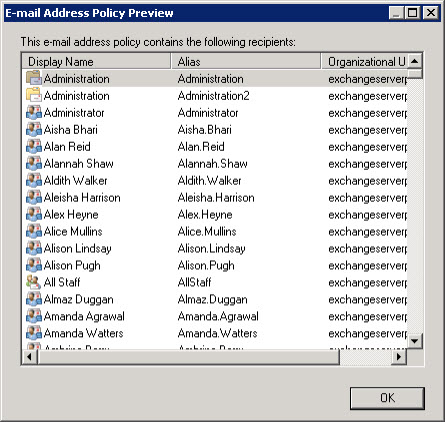
Task: Click the mailbox icon for Almaz Duggan
Action: pyautogui.click(x=34, y=299)
